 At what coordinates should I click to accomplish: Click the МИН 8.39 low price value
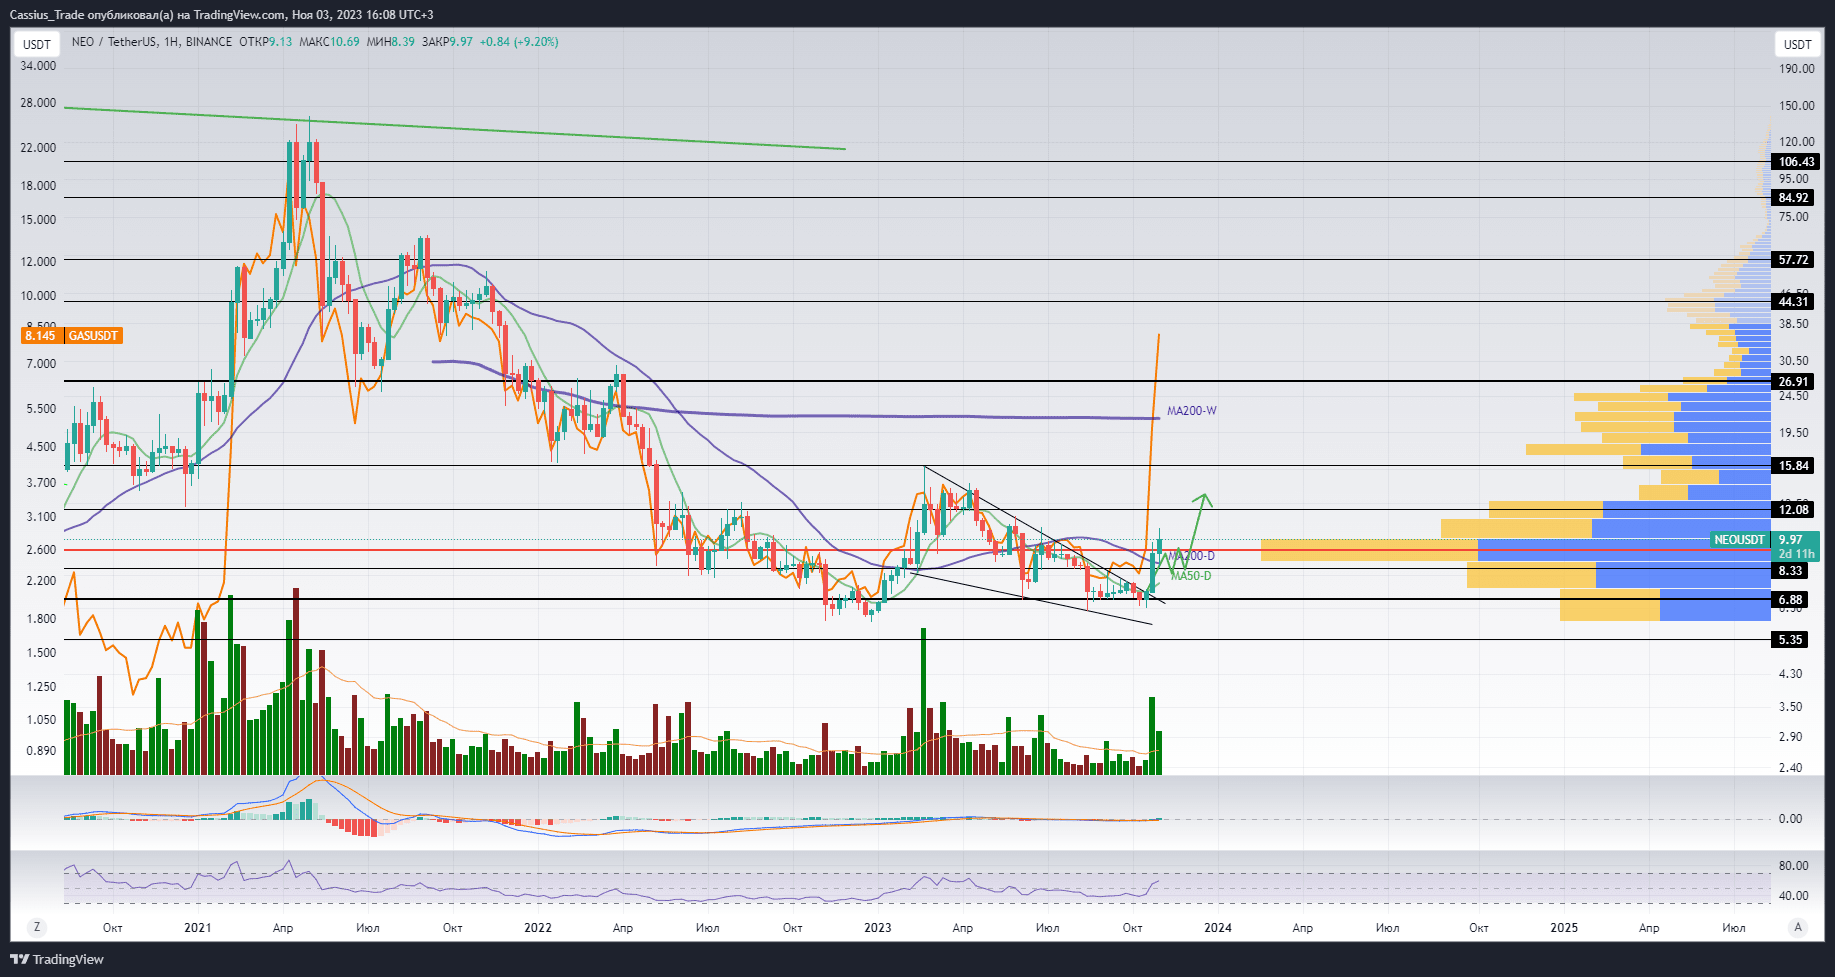click(390, 42)
